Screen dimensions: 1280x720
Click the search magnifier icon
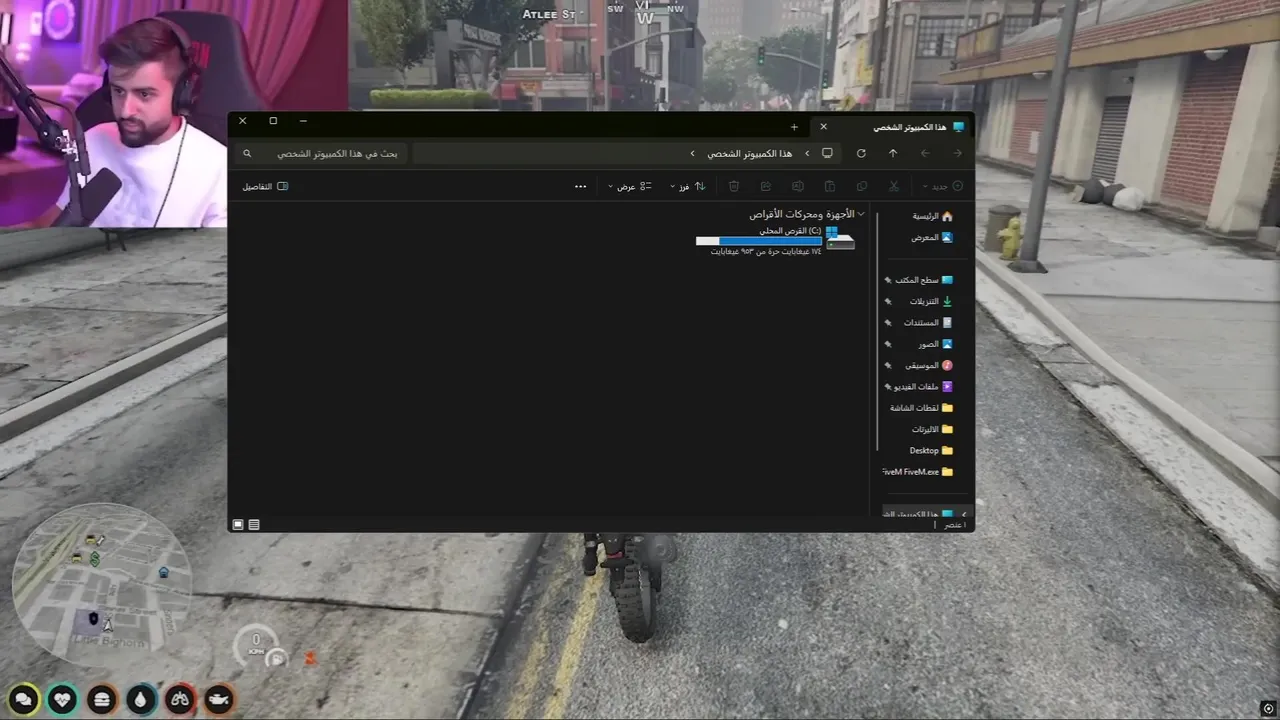[247, 153]
